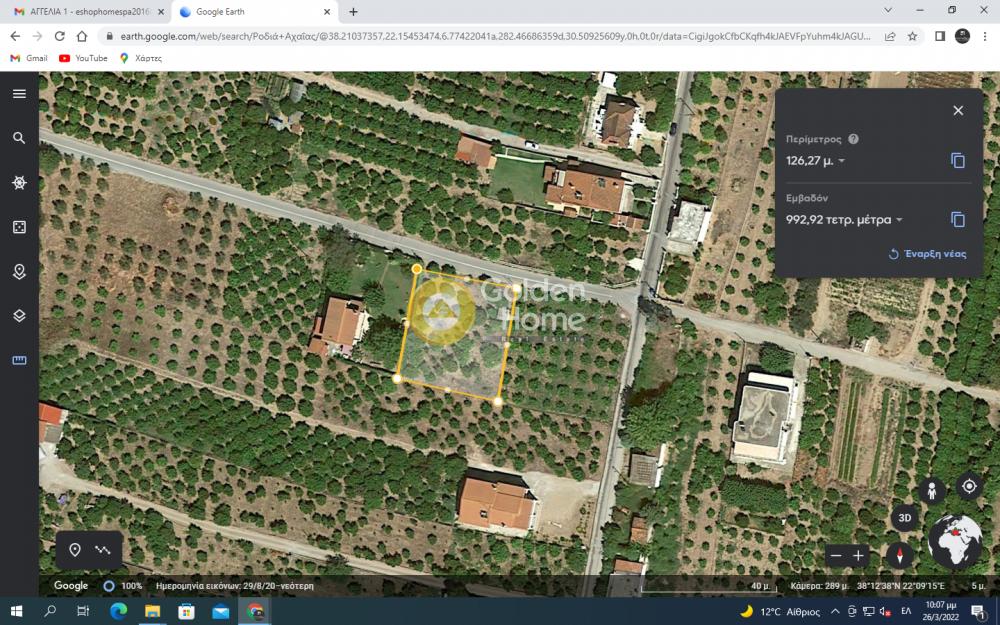Viewport: 1000px width, 625px height.
Task: Click the I'm Feeling Lucky dice icon
Action: (19, 228)
